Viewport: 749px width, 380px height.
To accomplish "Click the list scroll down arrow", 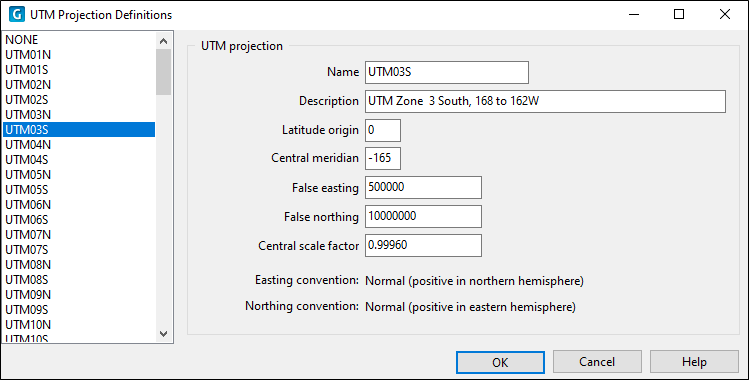I will pos(163,334).
